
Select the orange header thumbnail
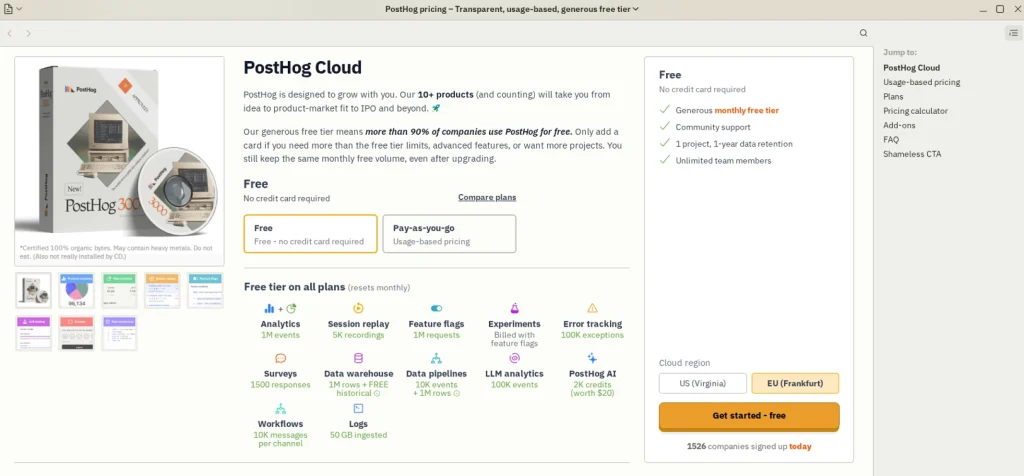(x=163, y=291)
